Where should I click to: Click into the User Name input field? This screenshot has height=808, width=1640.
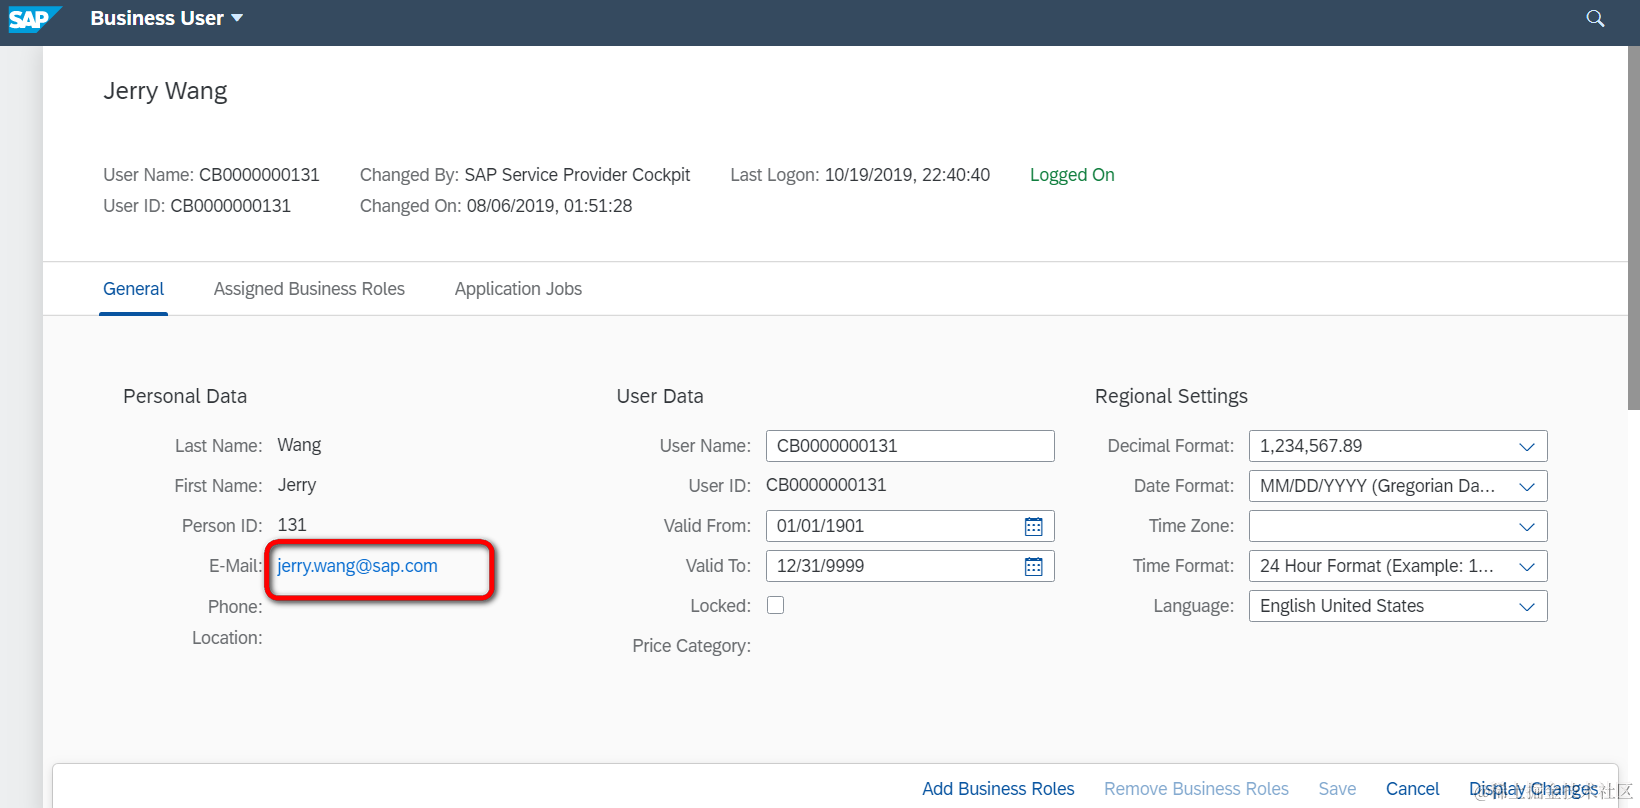(910, 446)
